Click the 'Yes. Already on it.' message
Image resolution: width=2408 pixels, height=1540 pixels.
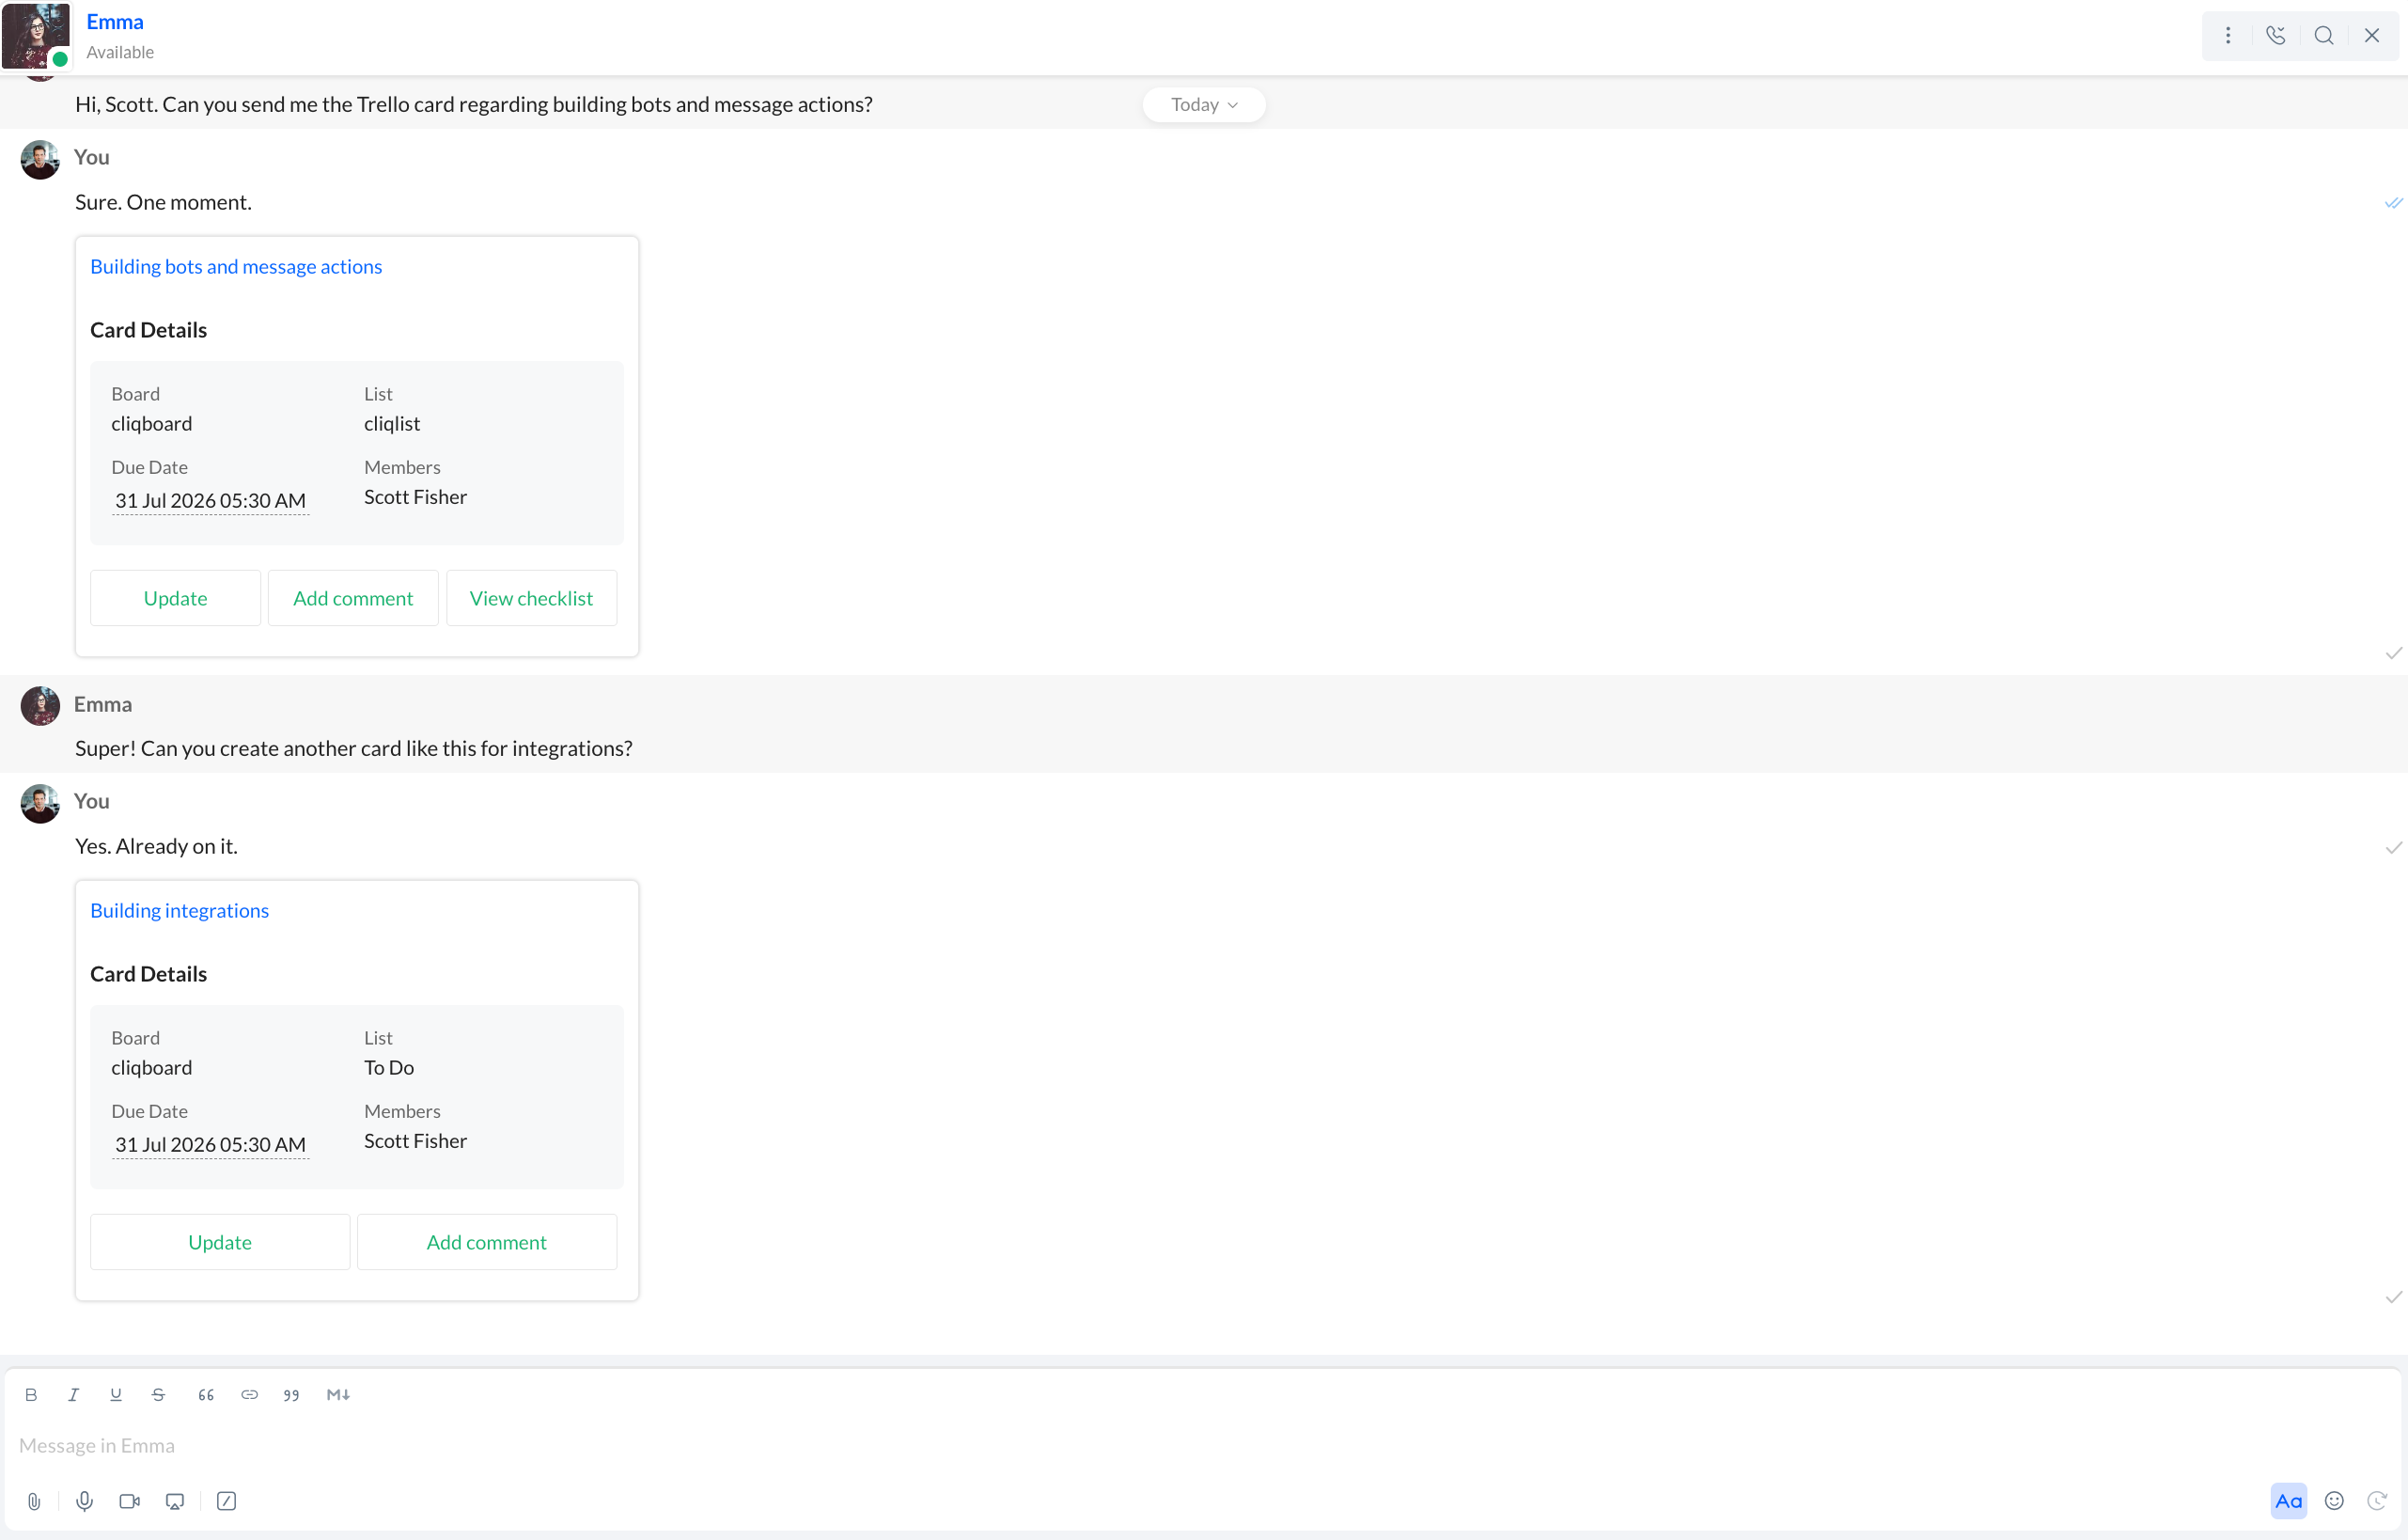pyautogui.click(x=157, y=846)
